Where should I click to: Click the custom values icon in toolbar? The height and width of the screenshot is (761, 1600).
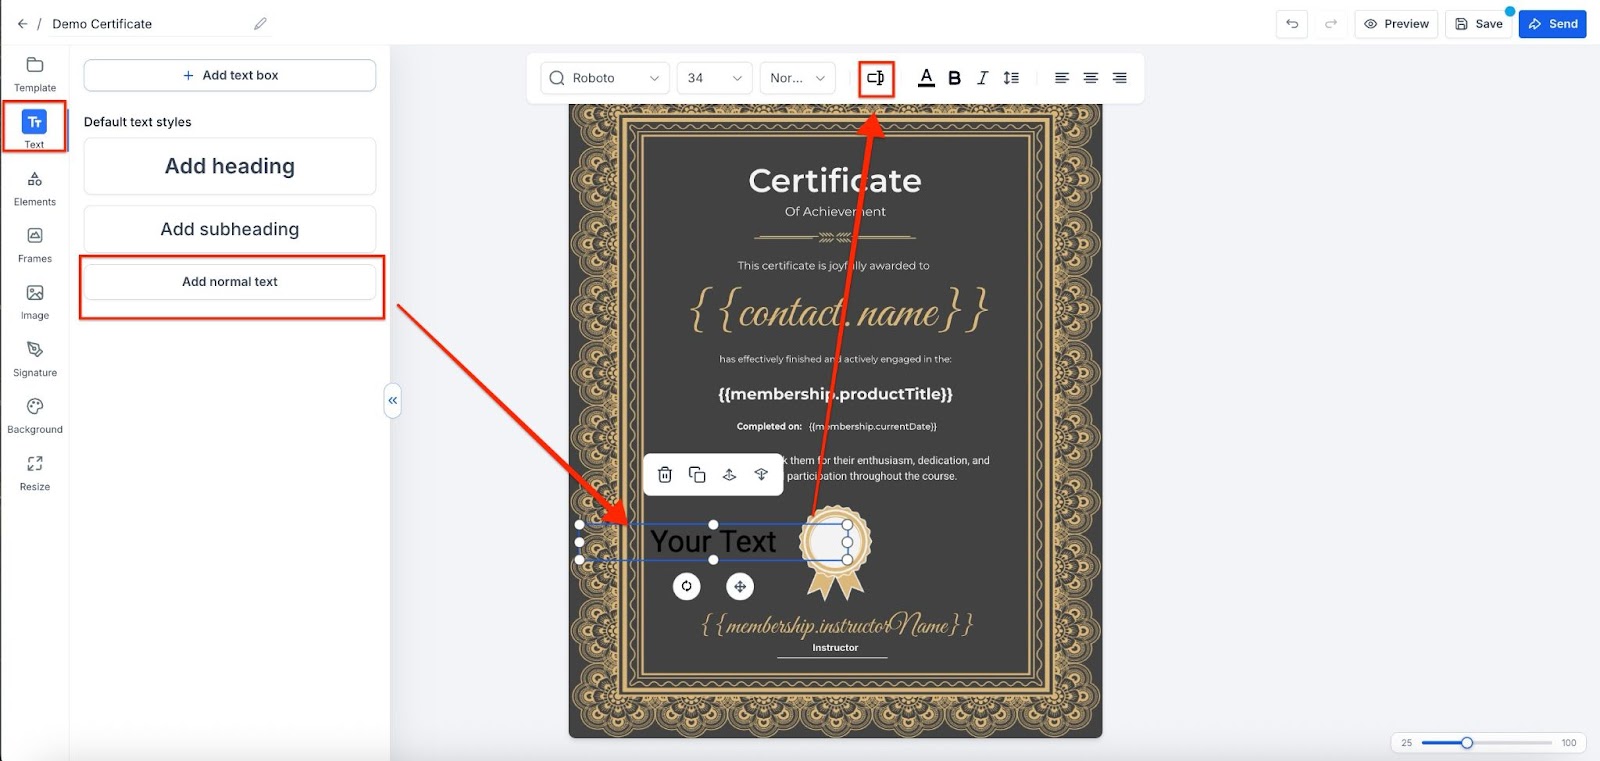[875, 78]
